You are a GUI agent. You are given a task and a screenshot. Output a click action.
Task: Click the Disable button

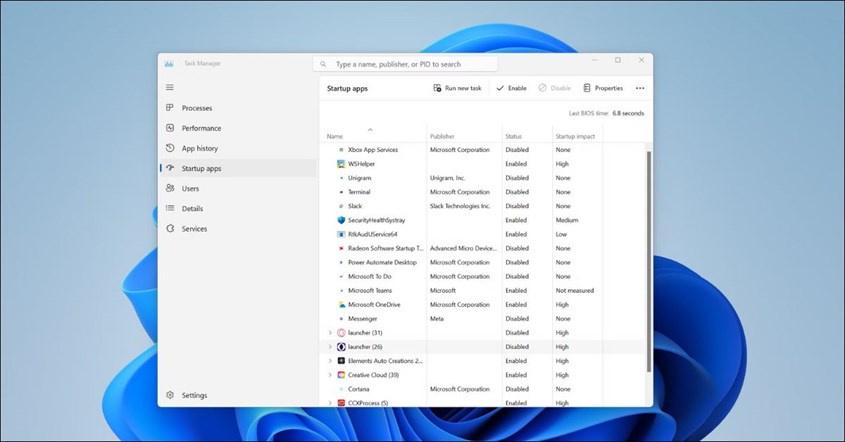click(x=555, y=88)
